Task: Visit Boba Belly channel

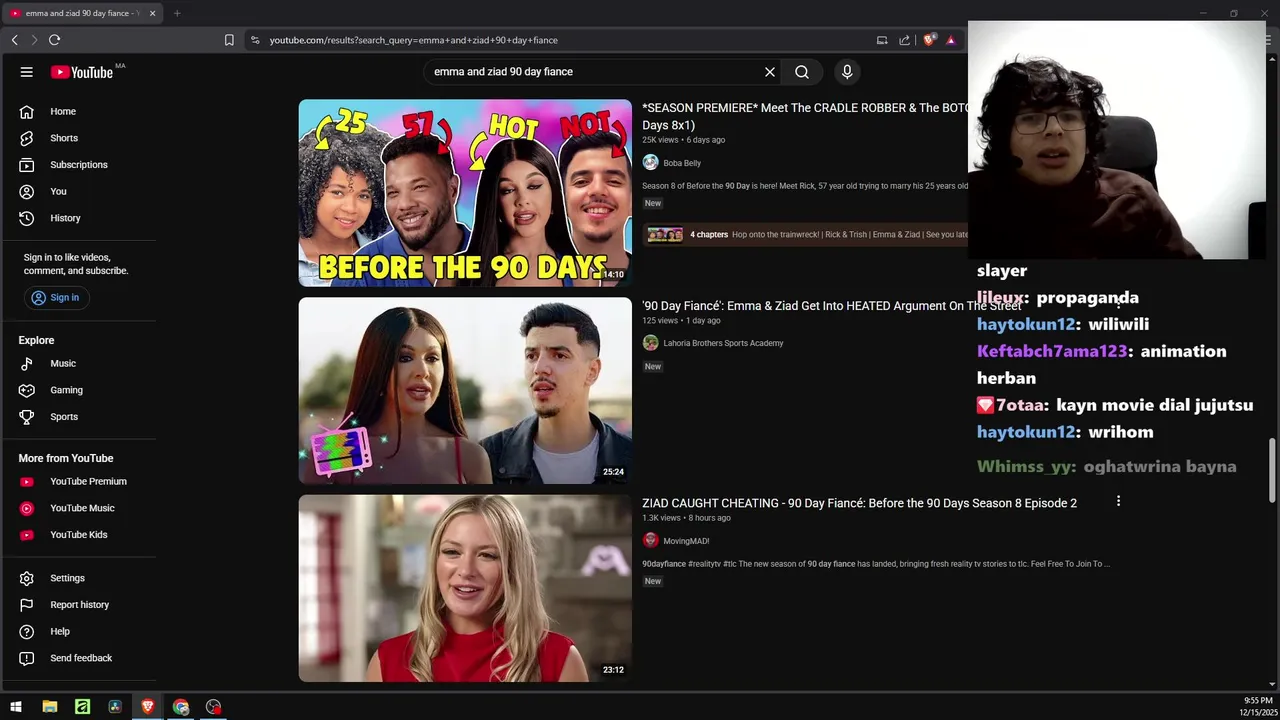Action: (x=682, y=163)
